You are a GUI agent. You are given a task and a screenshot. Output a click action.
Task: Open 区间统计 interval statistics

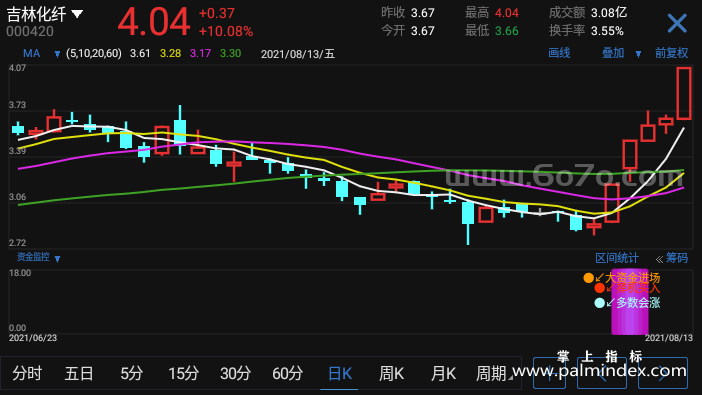coord(616,258)
